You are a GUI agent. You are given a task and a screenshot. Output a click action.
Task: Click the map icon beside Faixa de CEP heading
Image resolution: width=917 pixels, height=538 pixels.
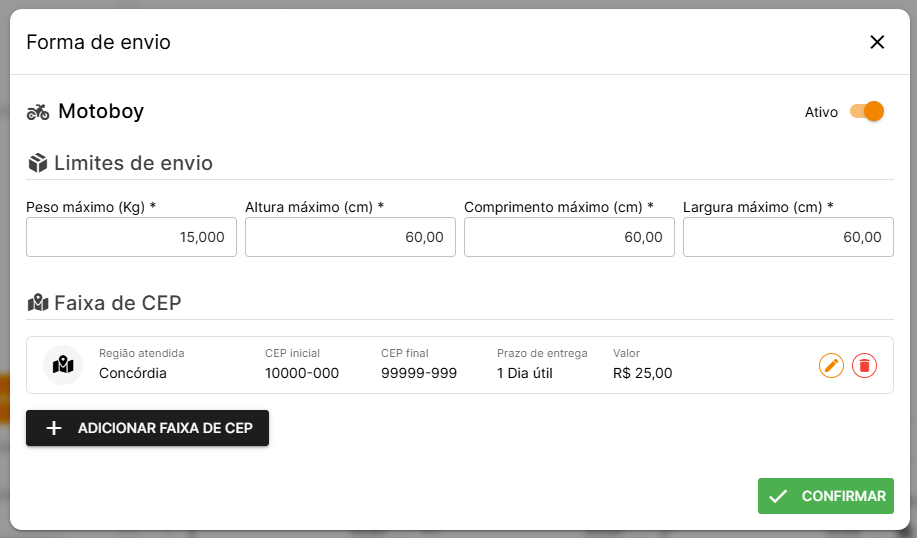[38, 302]
